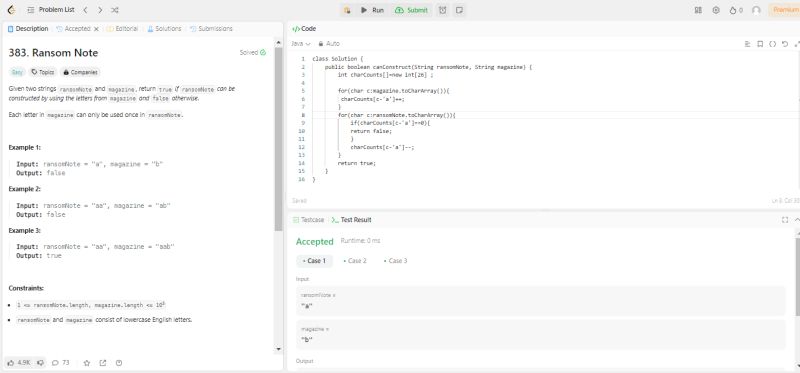Open the timer alarm clock icon
800x373 pixels.
(x=442, y=10)
